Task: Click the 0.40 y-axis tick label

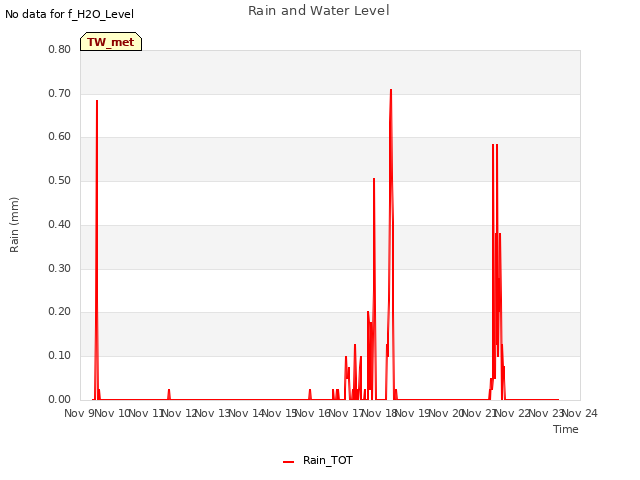Action: tap(60, 224)
